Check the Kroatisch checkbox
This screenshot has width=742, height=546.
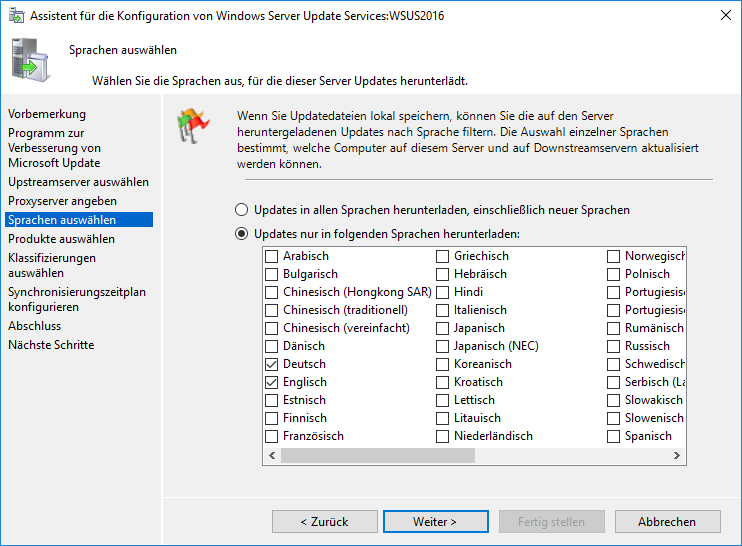pyautogui.click(x=442, y=382)
